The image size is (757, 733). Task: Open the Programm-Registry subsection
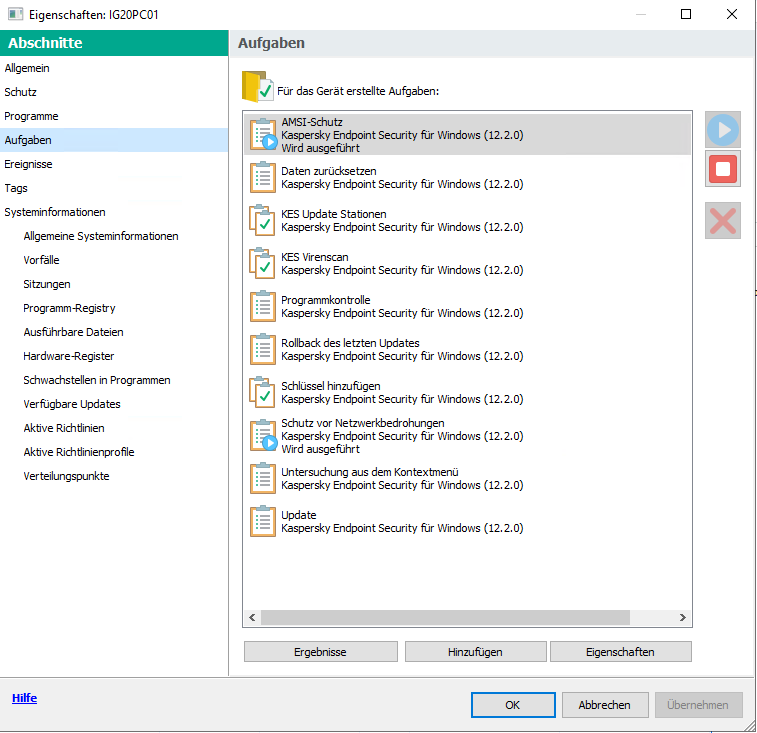[70, 308]
